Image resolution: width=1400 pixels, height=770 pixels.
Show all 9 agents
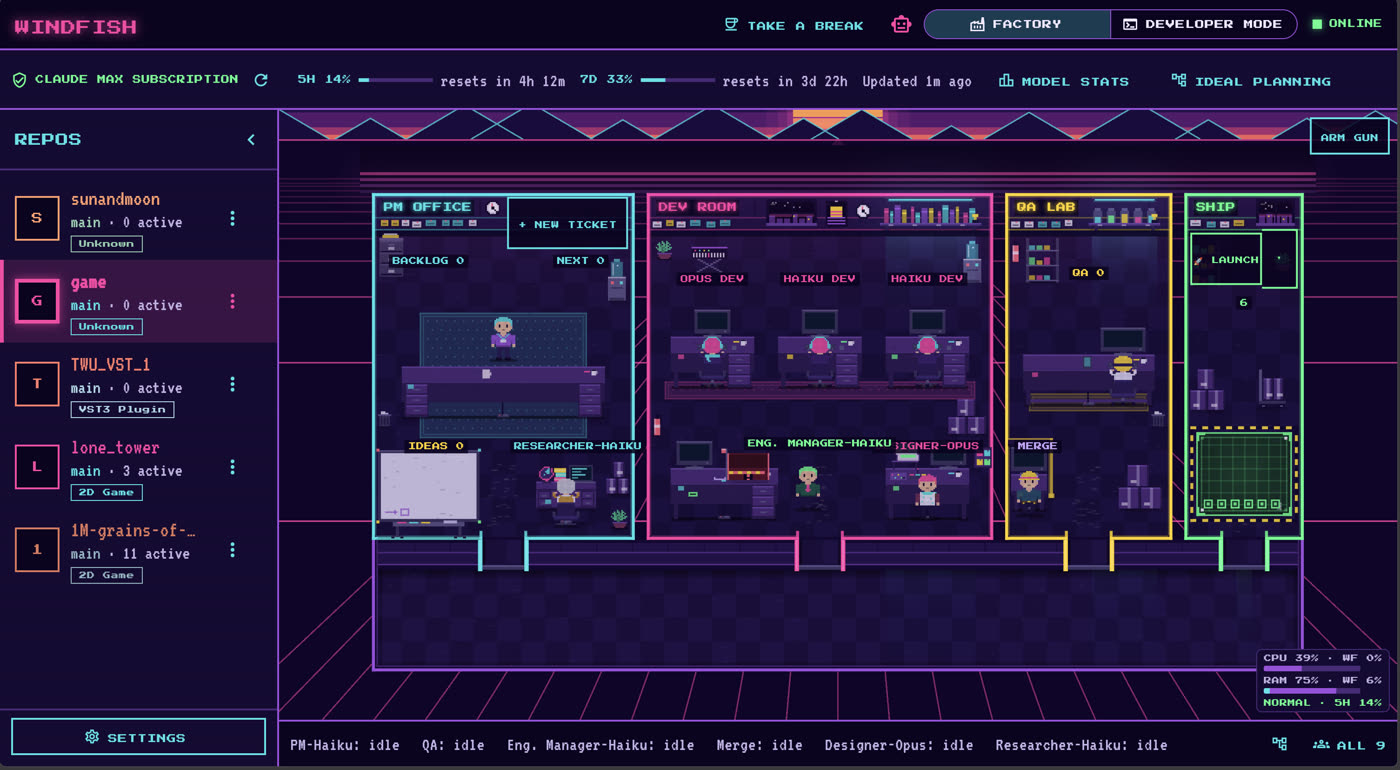coord(1349,745)
